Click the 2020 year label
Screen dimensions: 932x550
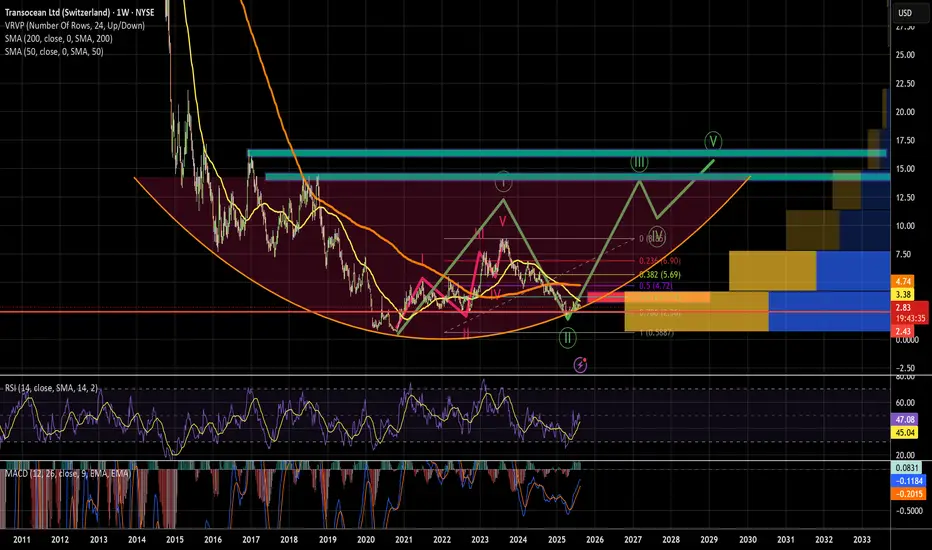point(366,540)
